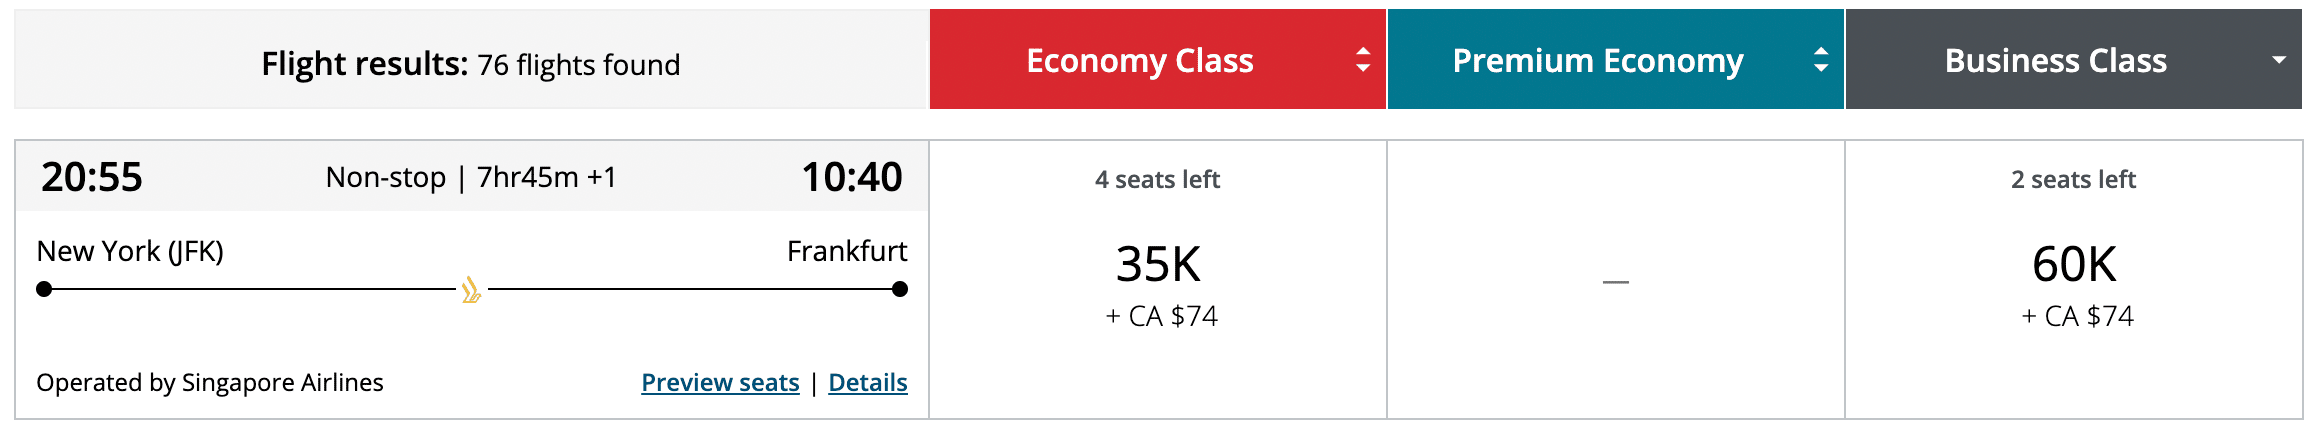The width and height of the screenshot is (2318, 428).
Task: Toggle the Economy Class sort arrows
Action: tap(1362, 60)
